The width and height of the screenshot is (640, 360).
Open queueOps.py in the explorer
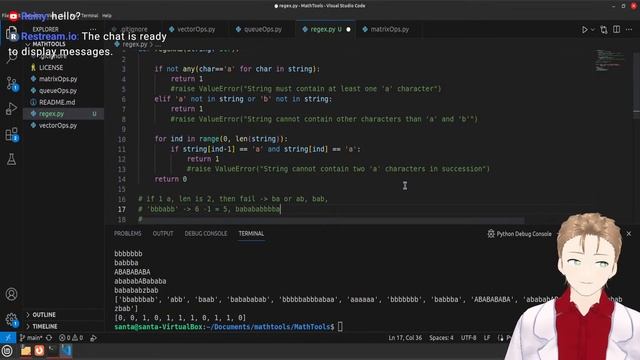click(58, 91)
